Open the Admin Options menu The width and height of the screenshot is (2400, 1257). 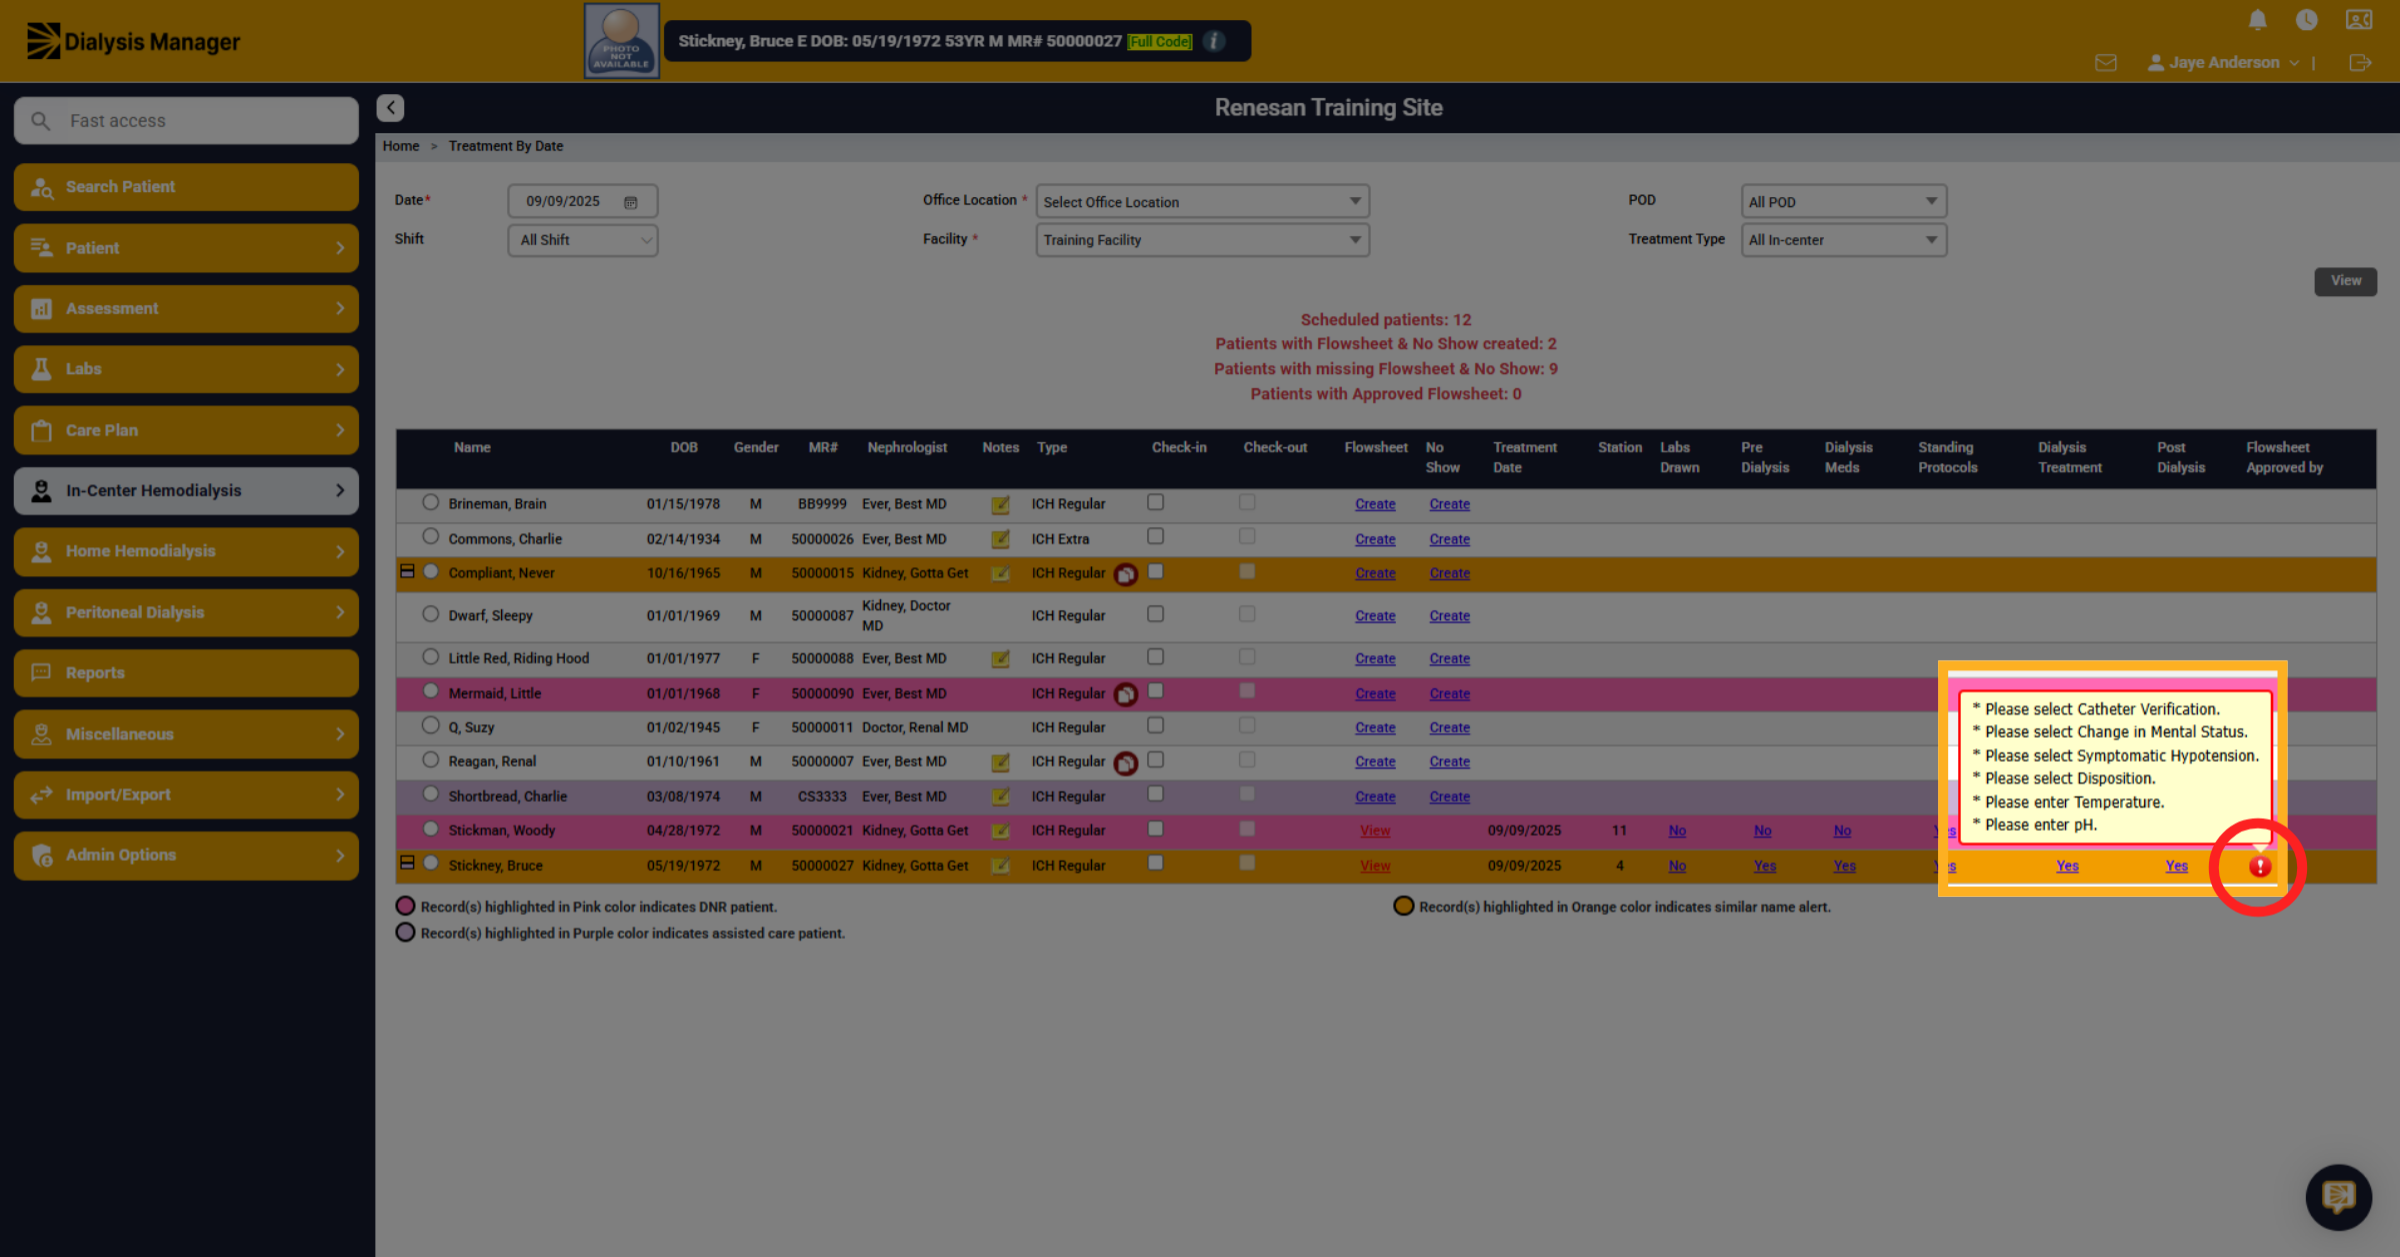point(186,856)
